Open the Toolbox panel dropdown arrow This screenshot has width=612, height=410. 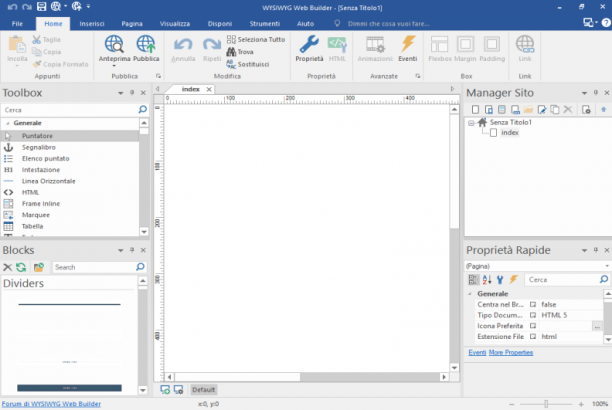[121, 93]
